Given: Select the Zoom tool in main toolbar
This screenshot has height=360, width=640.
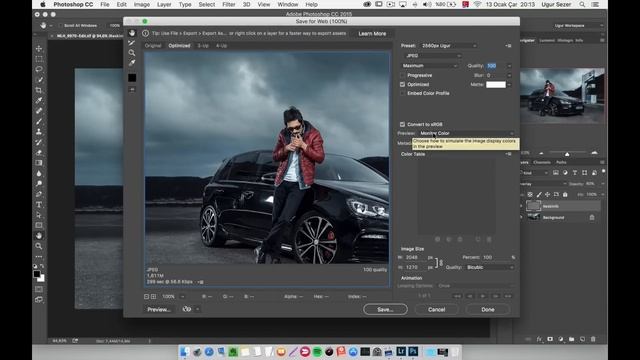Looking at the screenshot, I should click(x=39, y=246).
